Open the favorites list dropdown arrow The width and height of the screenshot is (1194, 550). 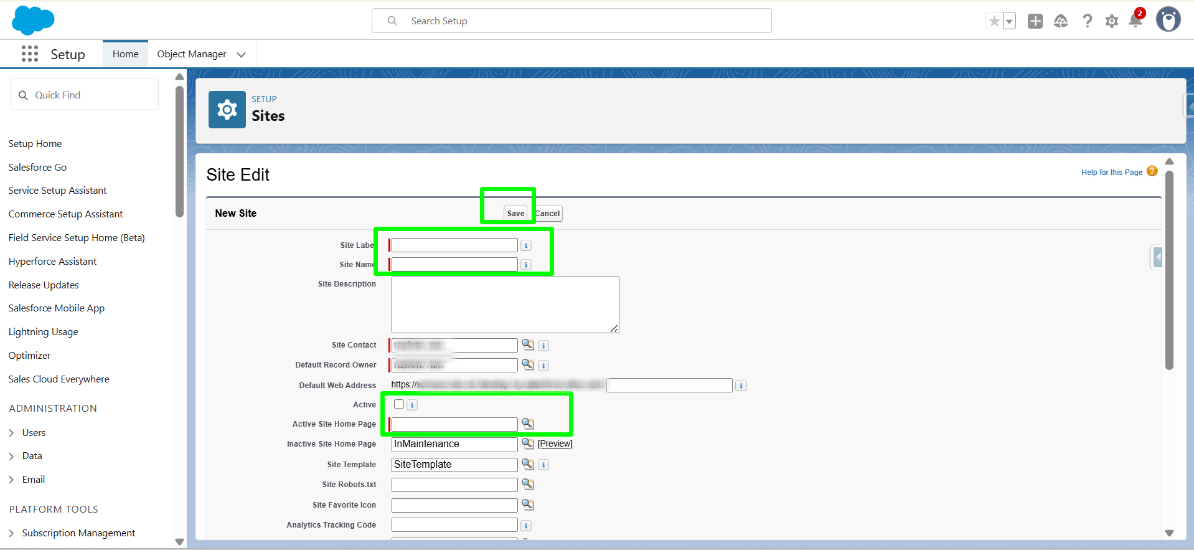[1009, 21]
